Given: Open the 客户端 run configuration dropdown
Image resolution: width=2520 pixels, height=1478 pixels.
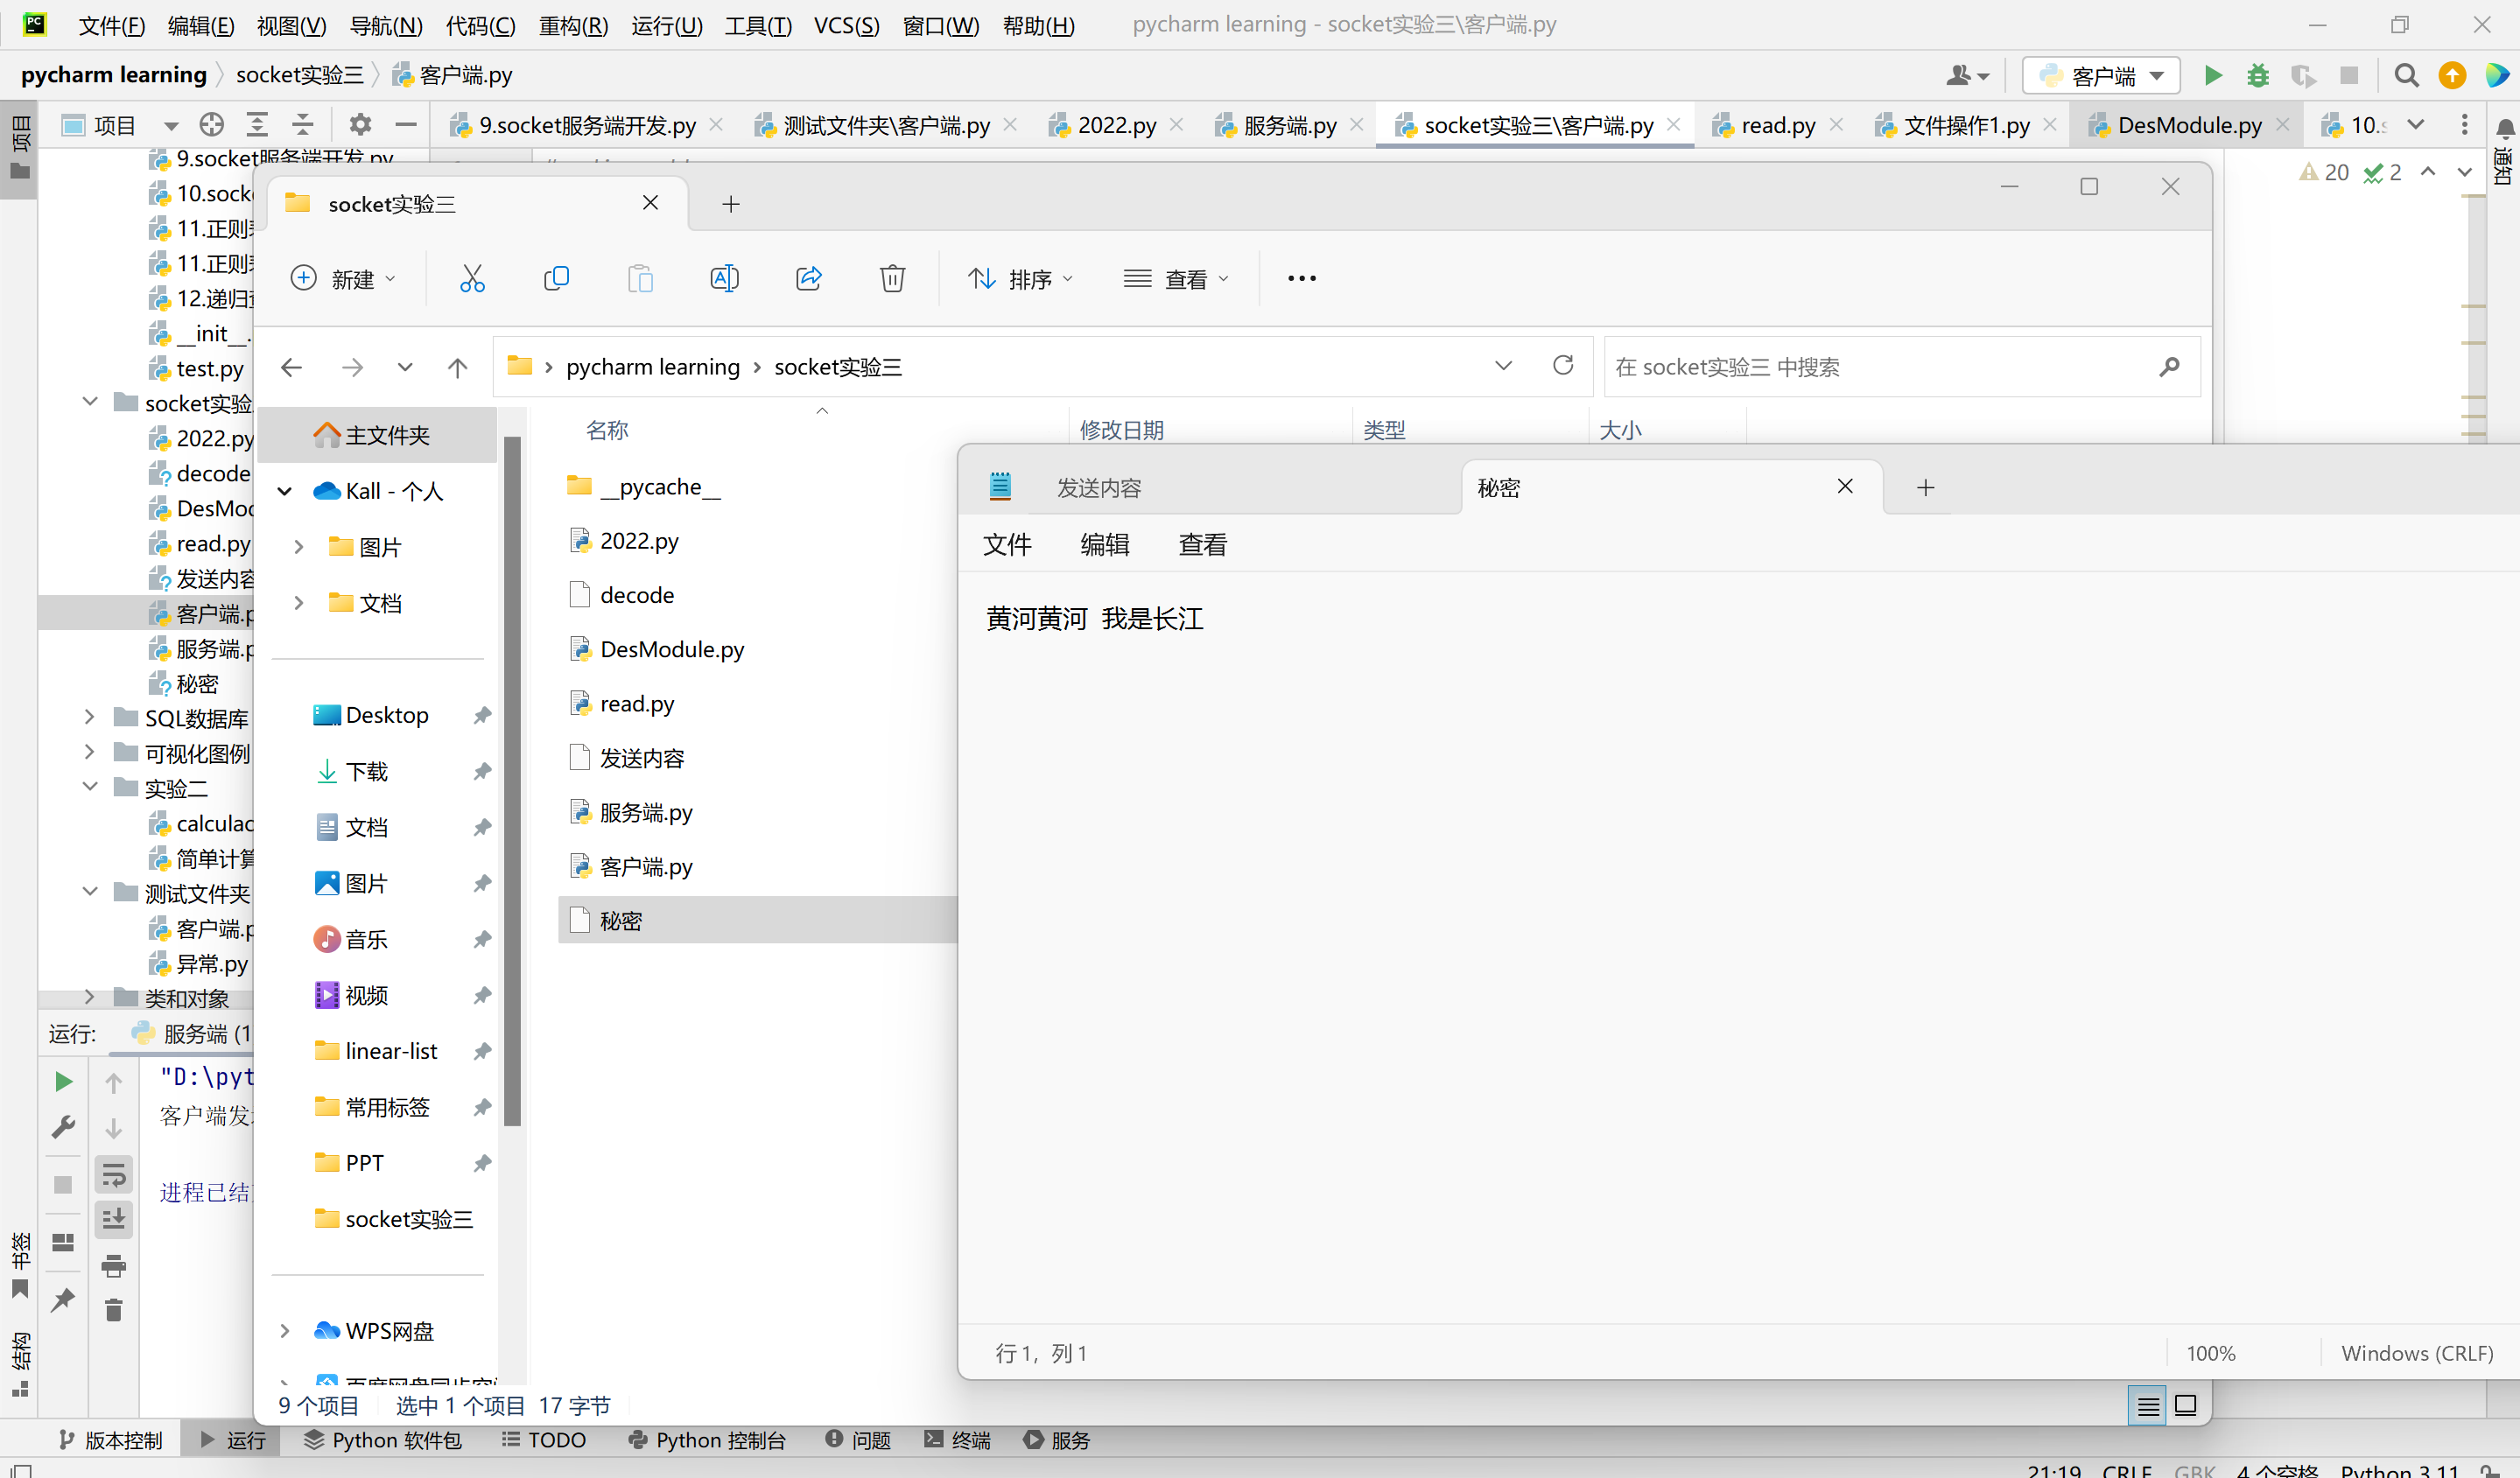Looking at the screenshot, I should click(x=2157, y=75).
